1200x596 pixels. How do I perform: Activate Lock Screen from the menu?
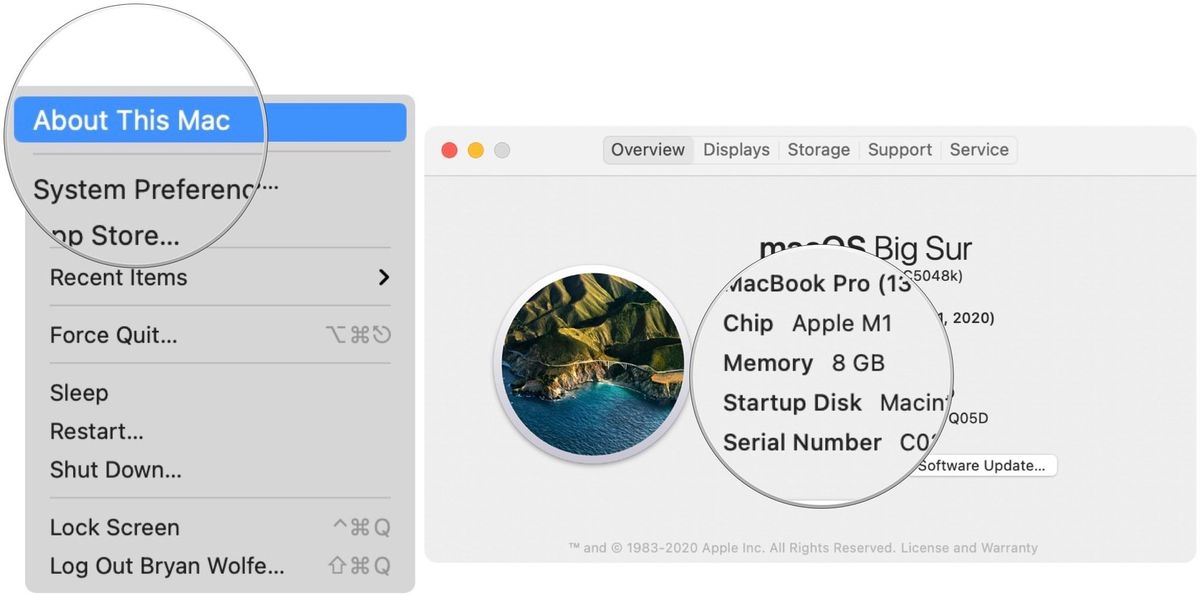[114, 527]
